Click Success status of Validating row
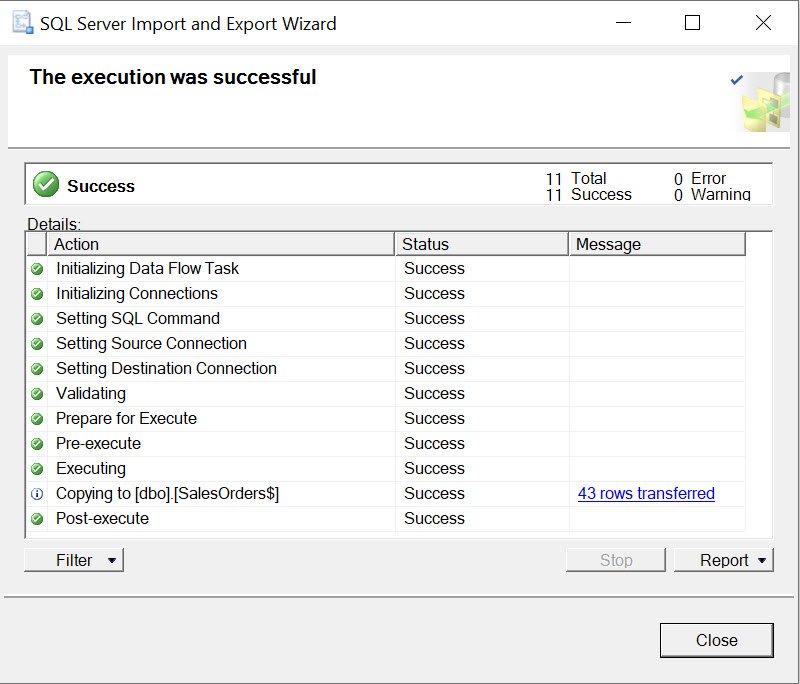 pyautogui.click(x=434, y=393)
